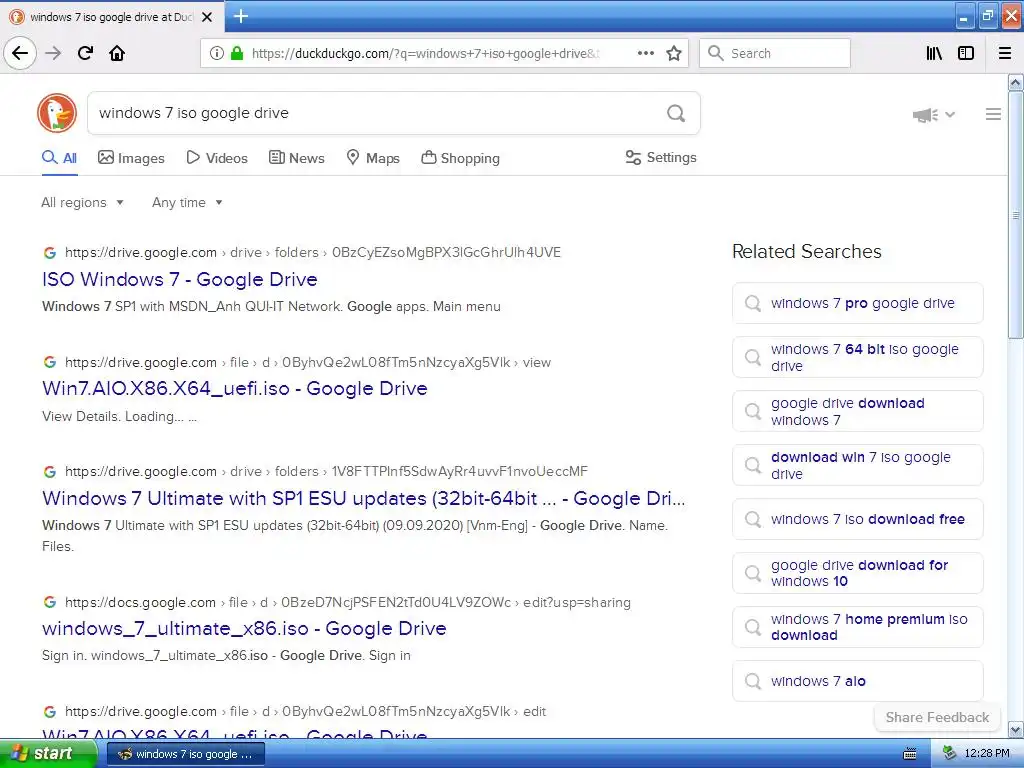
Task: Open the browser home page icon
Action: pyautogui.click(x=117, y=53)
